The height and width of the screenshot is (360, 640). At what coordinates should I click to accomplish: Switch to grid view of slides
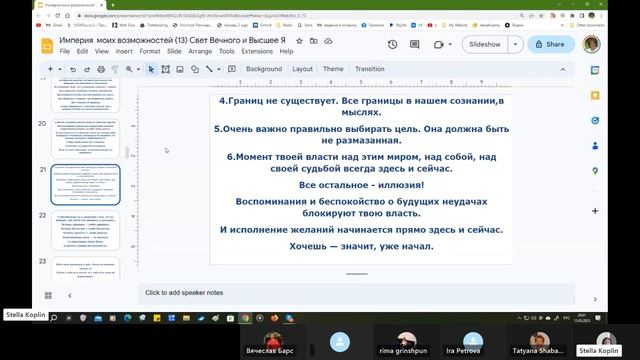[48, 295]
